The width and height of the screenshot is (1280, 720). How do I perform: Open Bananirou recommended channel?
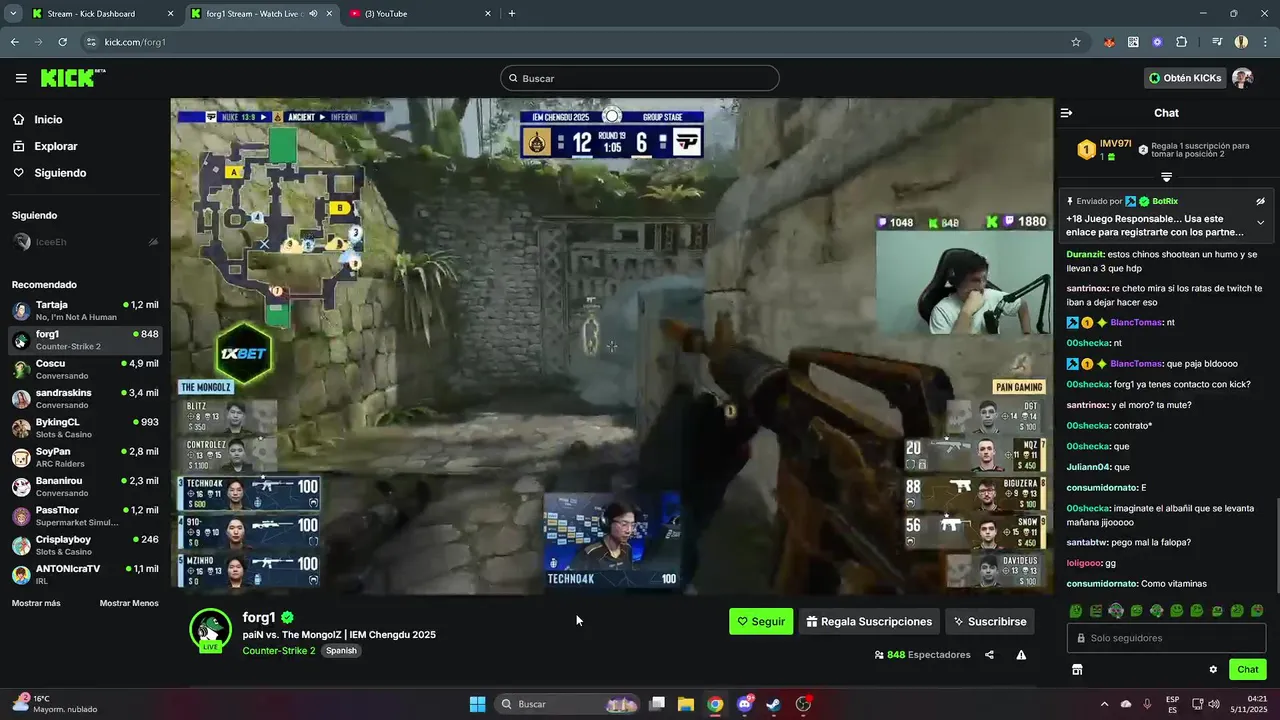[x=85, y=486]
